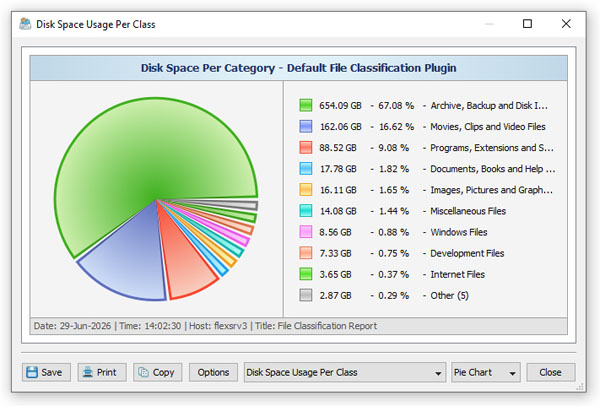Open the Disk Space Usage Per Class dropdown
The image size is (600, 406).
[x=345, y=372]
